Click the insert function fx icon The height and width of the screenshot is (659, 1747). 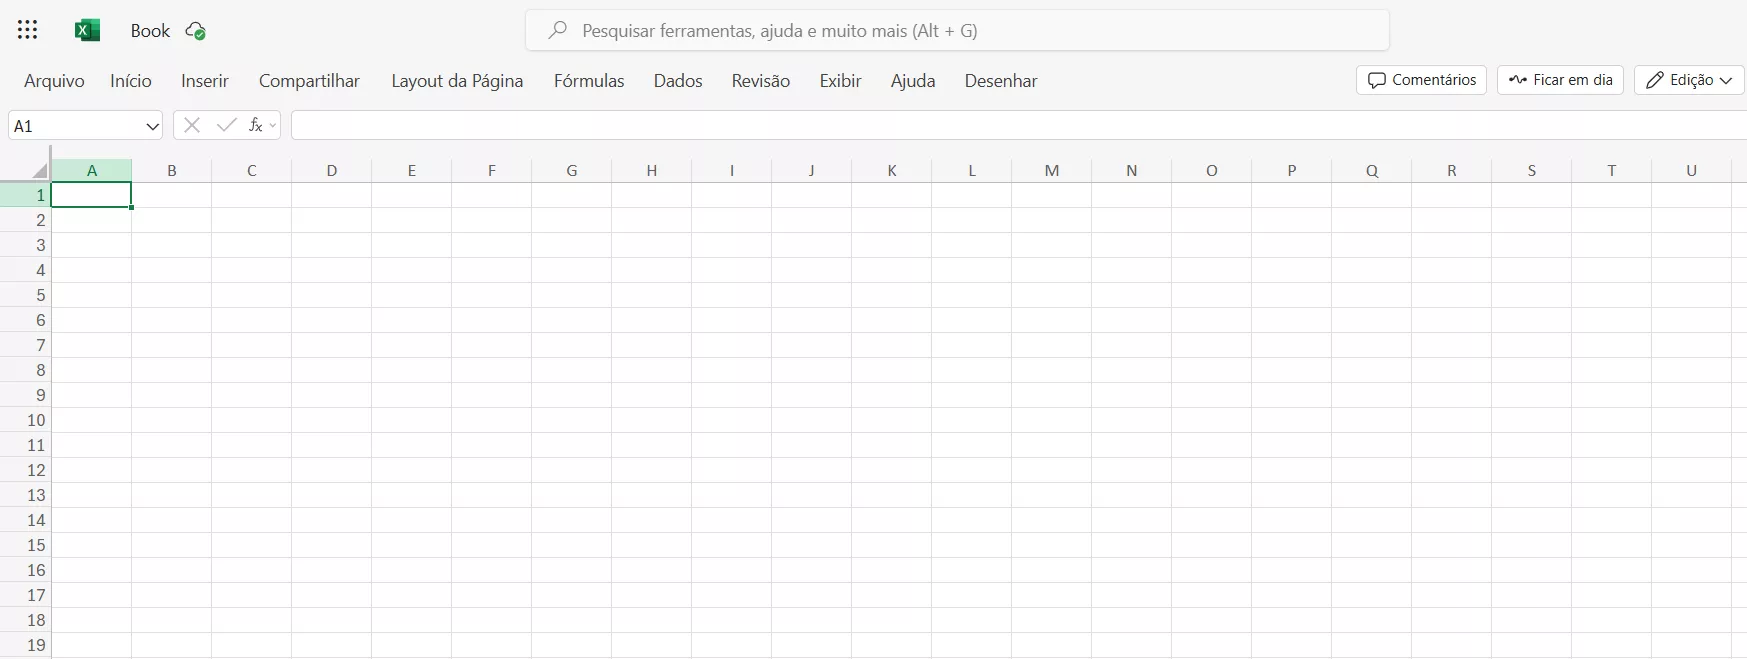point(255,125)
